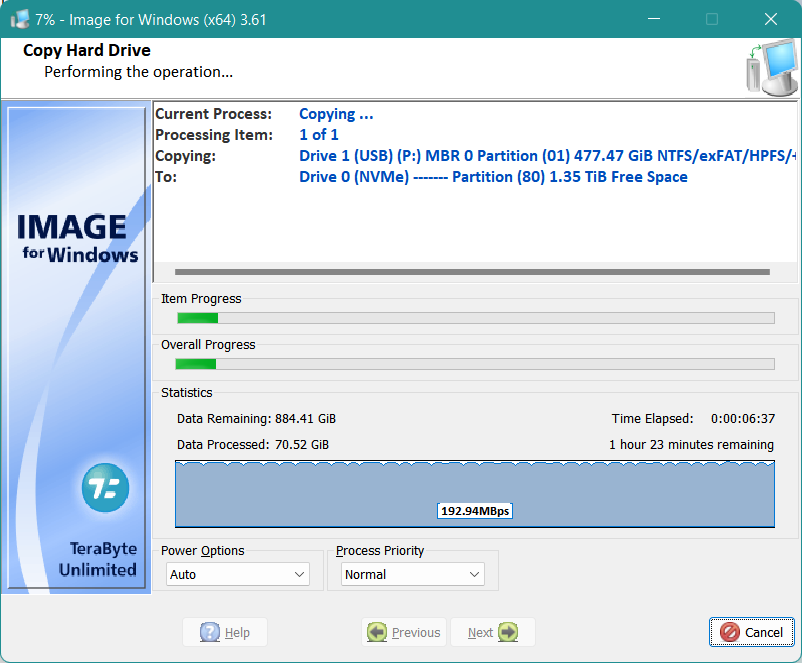The width and height of the screenshot is (802, 663).
Task: Click the 192.94MBps speed label
Action: pos(475,511)
